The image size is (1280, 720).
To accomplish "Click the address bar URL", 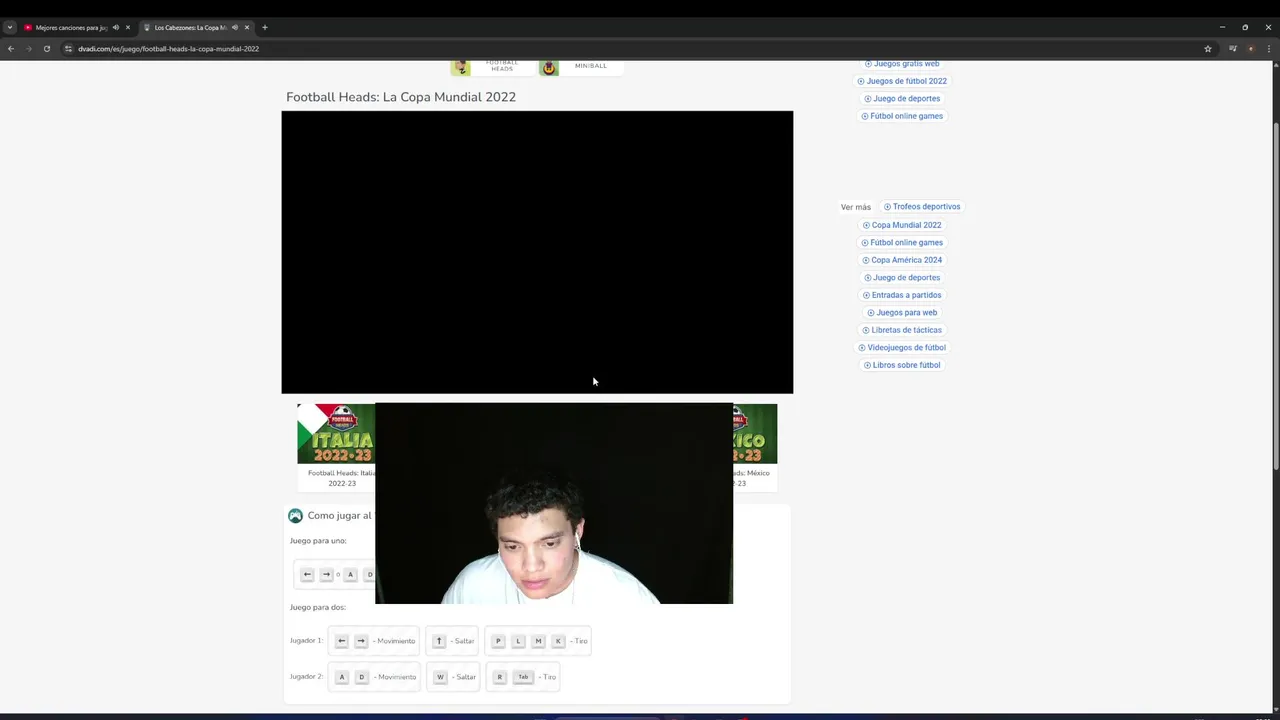I will (169, 48).
